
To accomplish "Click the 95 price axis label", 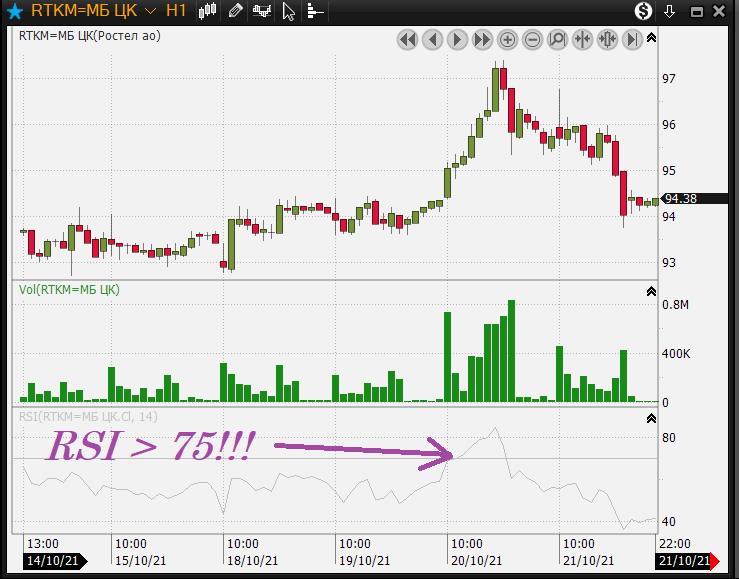I will coord(669,171).
